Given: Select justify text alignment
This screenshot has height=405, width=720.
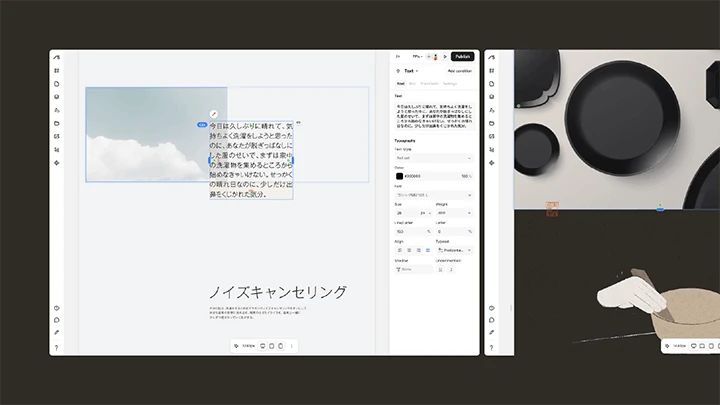Looking at the screenshot, I should tap(428, 250).
